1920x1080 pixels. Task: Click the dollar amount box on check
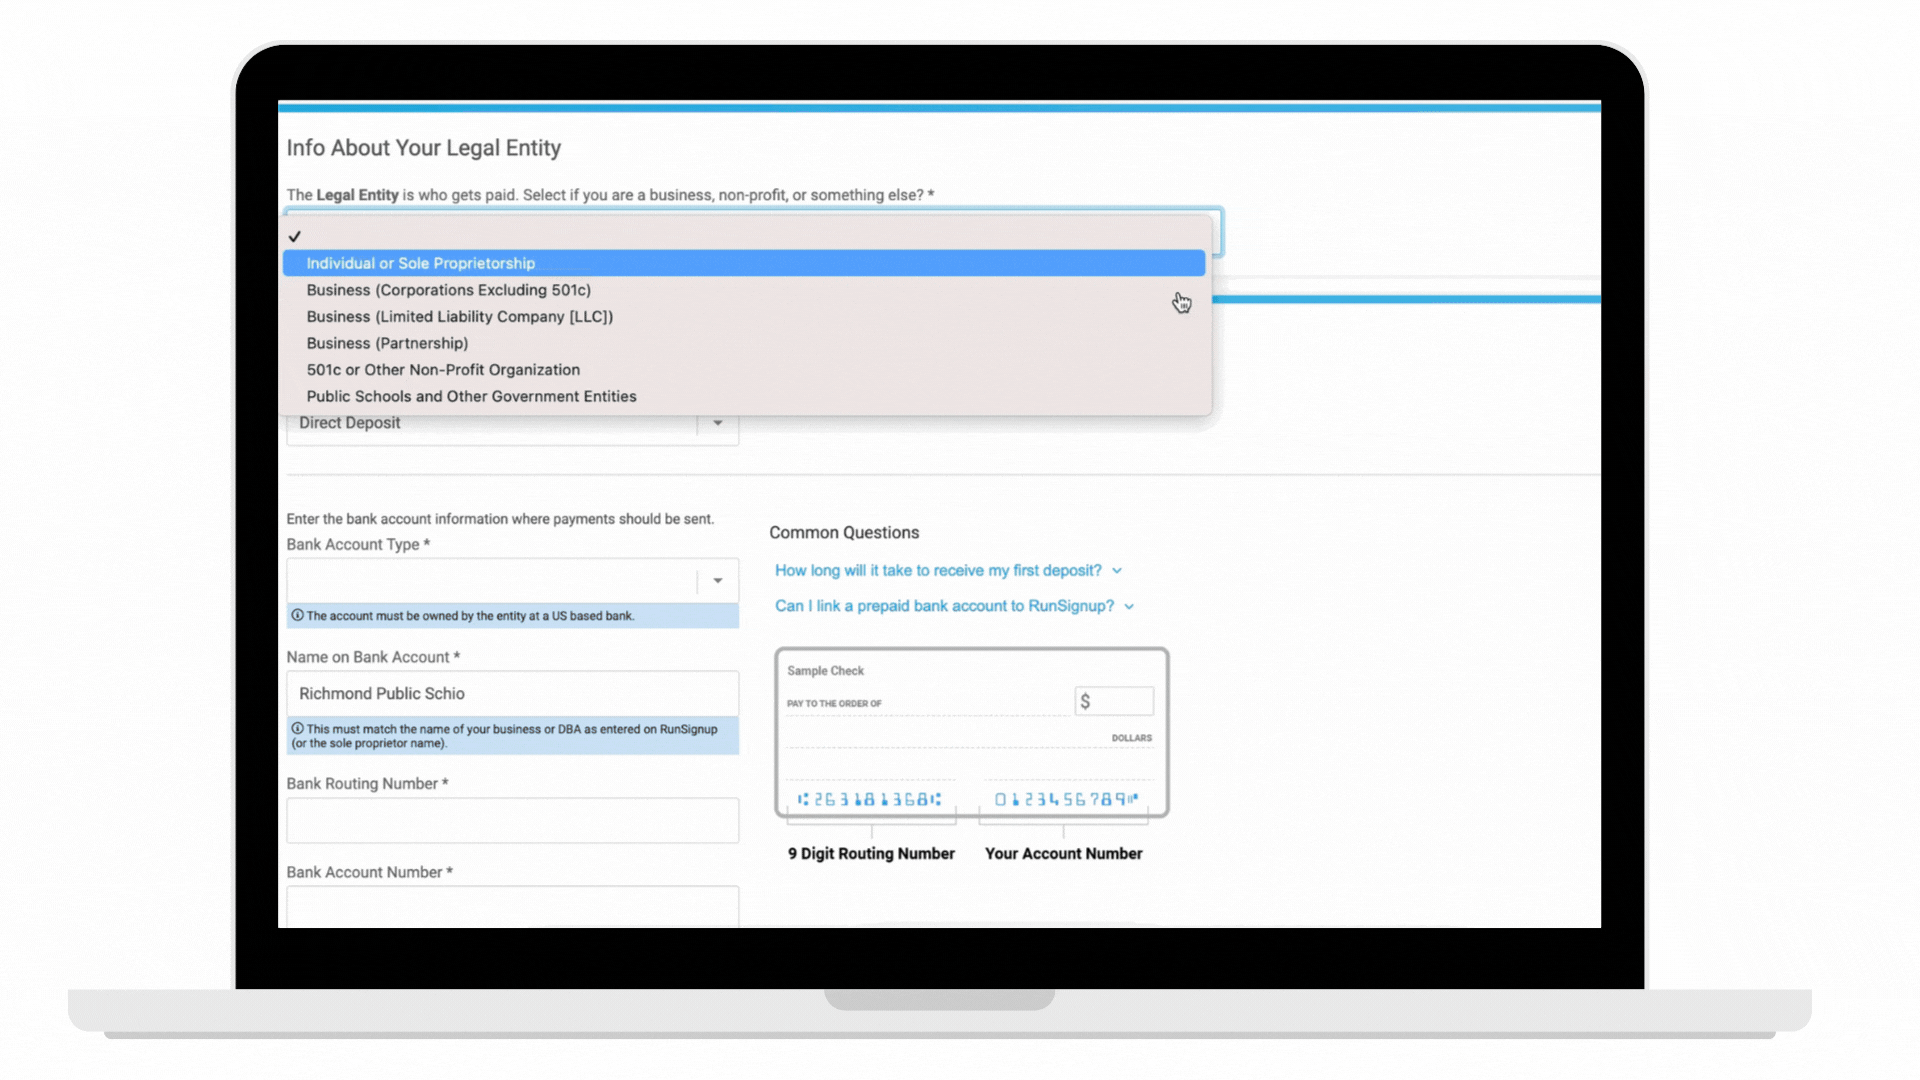click(1114, 701)
